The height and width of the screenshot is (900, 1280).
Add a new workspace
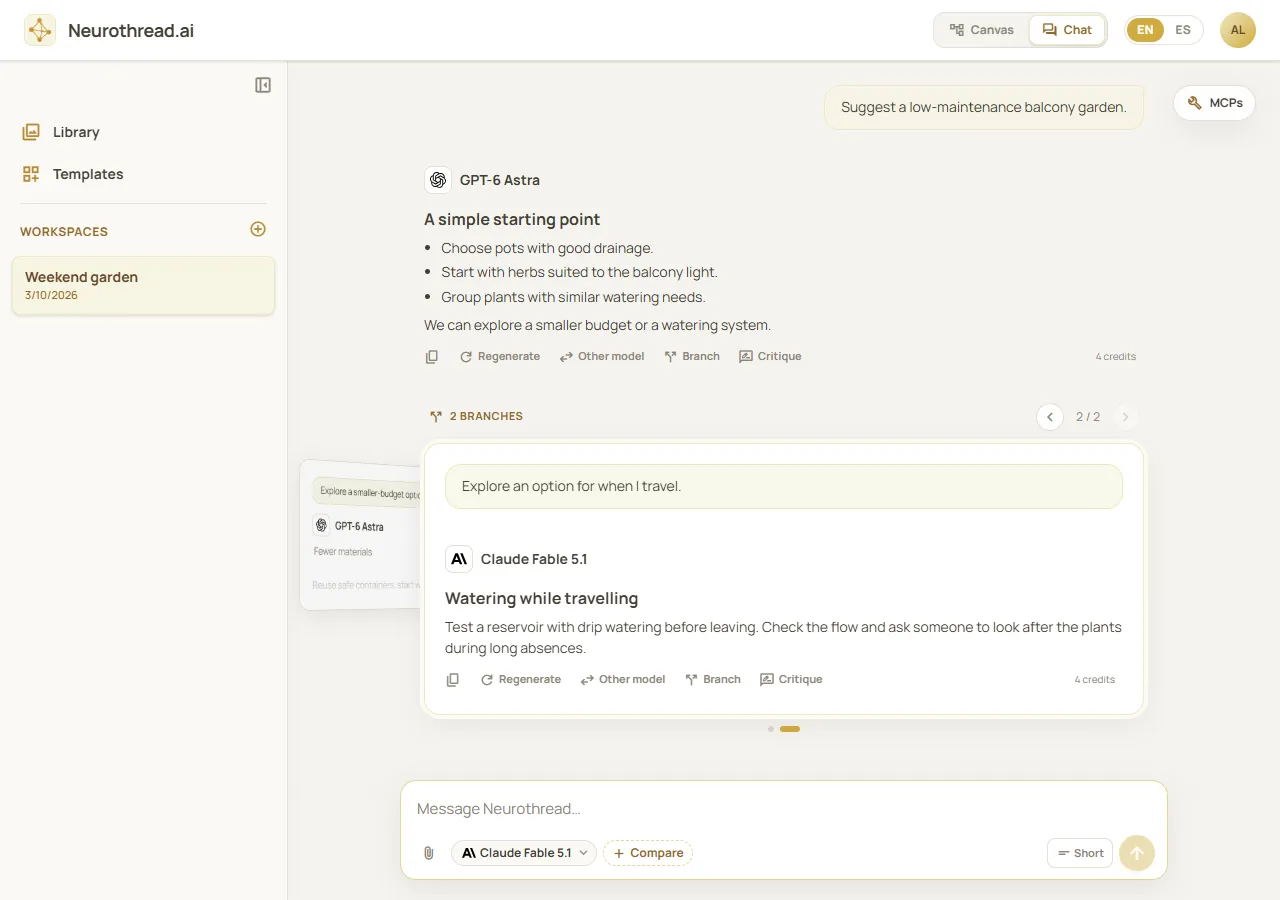pos(258,229)
